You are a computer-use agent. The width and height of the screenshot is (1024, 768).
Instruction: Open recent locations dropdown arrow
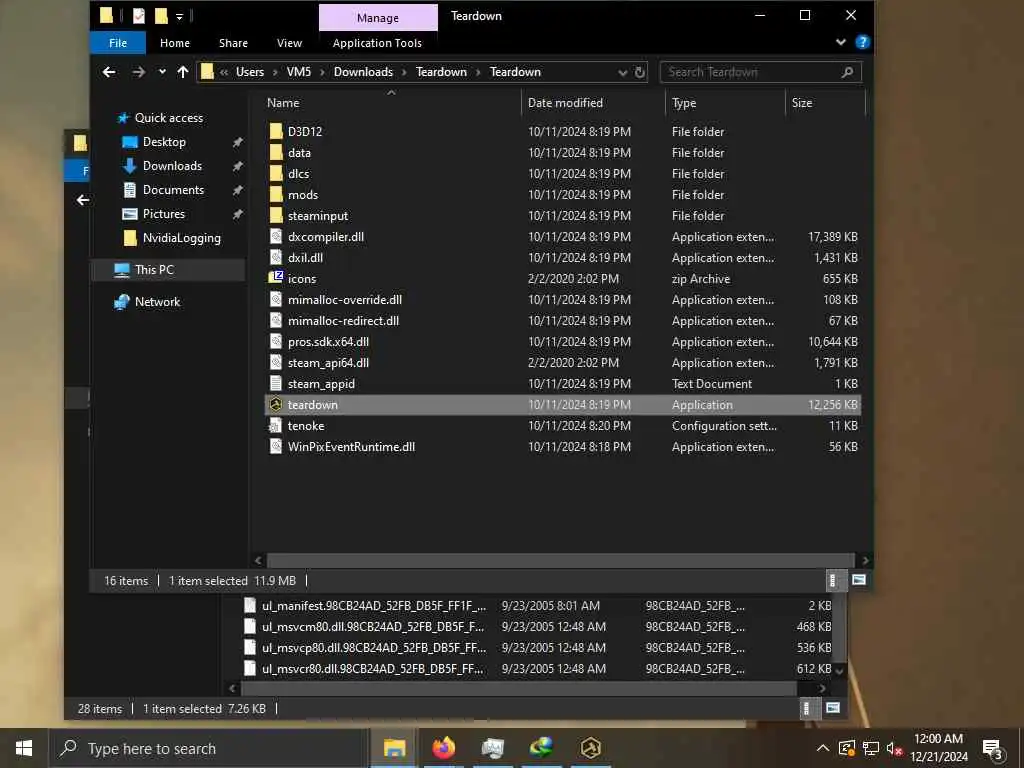tap(162, 72)
